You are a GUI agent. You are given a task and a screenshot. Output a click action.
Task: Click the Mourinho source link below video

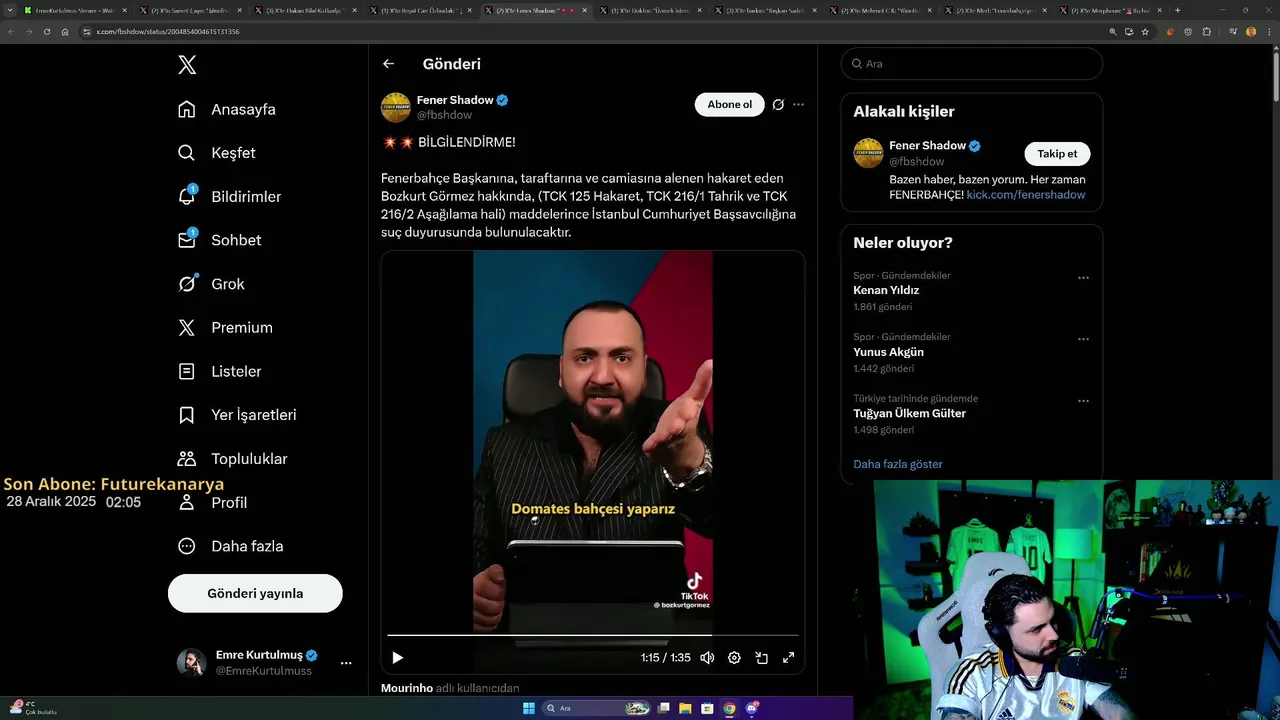pos(406,688)
